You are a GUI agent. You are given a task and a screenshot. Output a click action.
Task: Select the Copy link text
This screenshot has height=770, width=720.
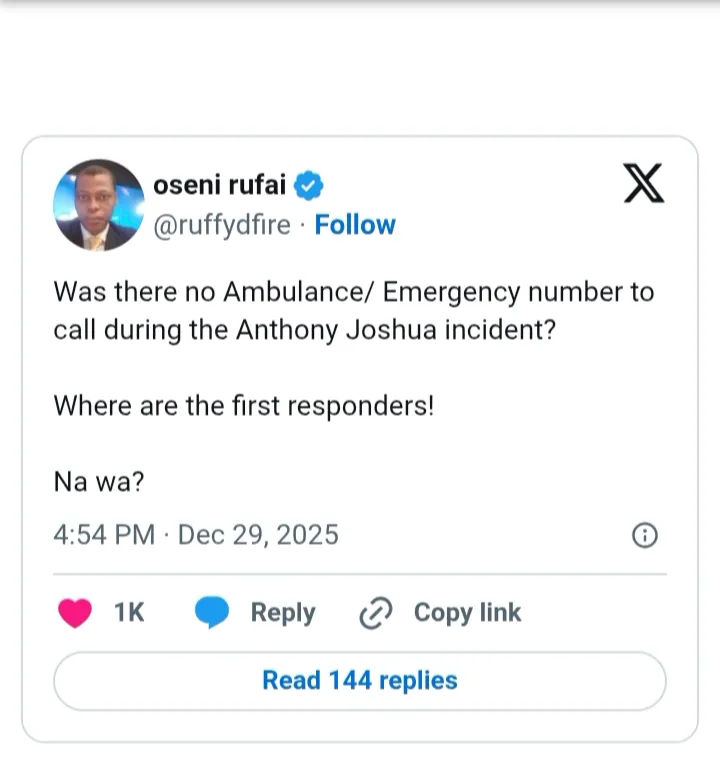467,613
